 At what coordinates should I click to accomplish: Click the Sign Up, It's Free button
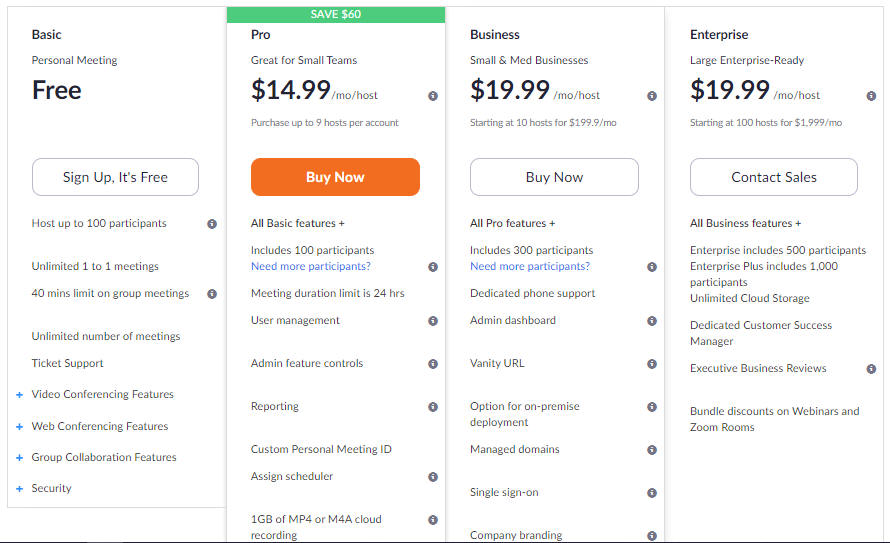point(115,177)
